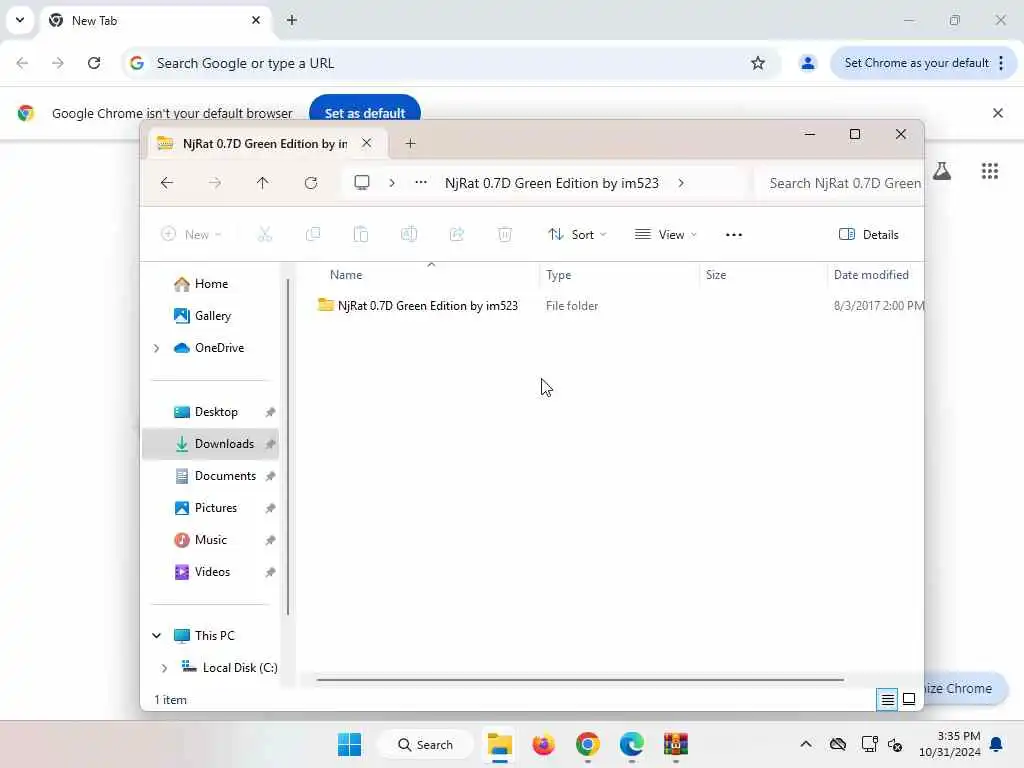This screenshot has height=768, width=1024.
Task: Expand the OneDrive tree node
Action: point(157,348)
